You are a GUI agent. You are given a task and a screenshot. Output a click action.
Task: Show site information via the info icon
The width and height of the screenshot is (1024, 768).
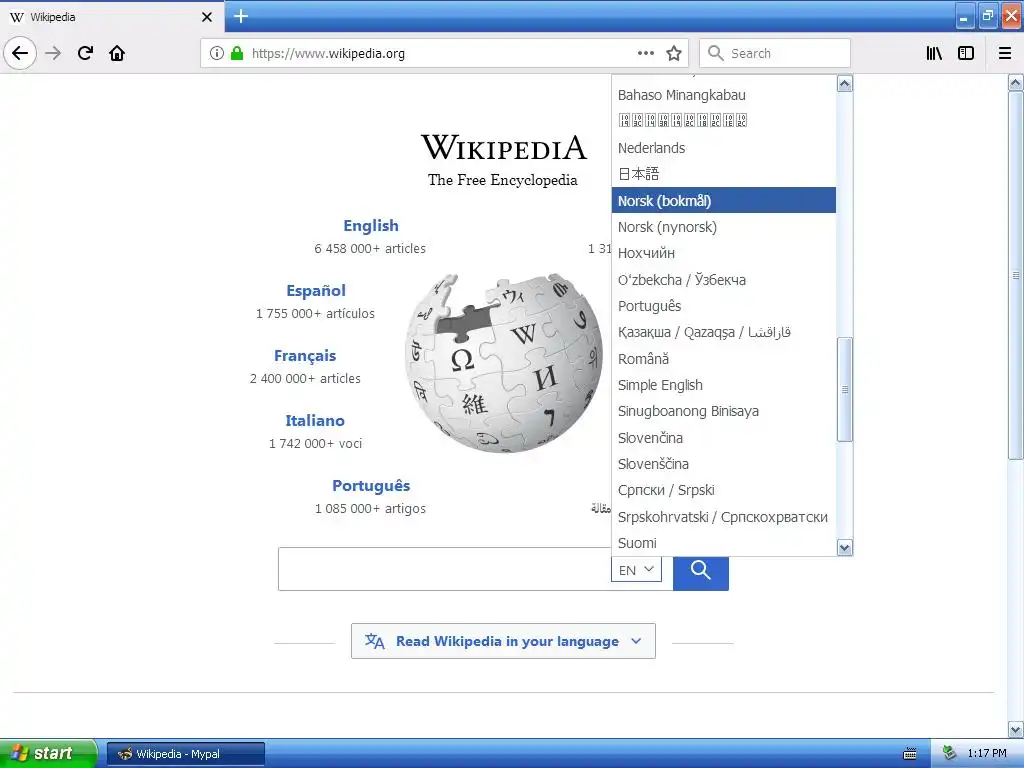[217, 53]
